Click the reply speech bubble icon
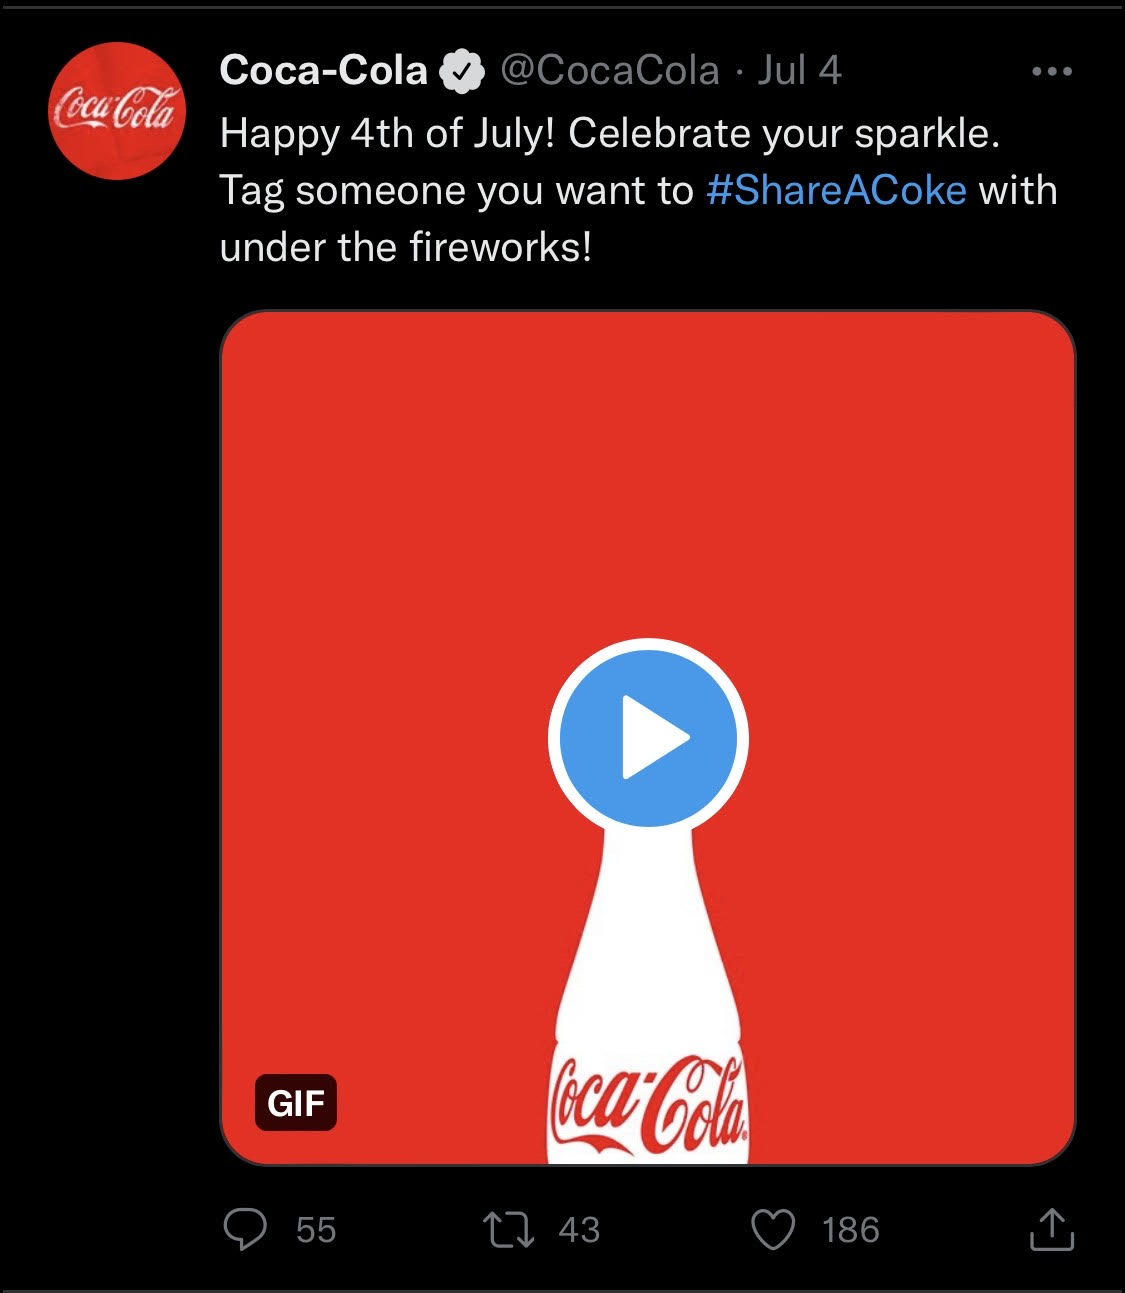The width and height of the screenshot is (1125, 1293). tap(245, 1230)
